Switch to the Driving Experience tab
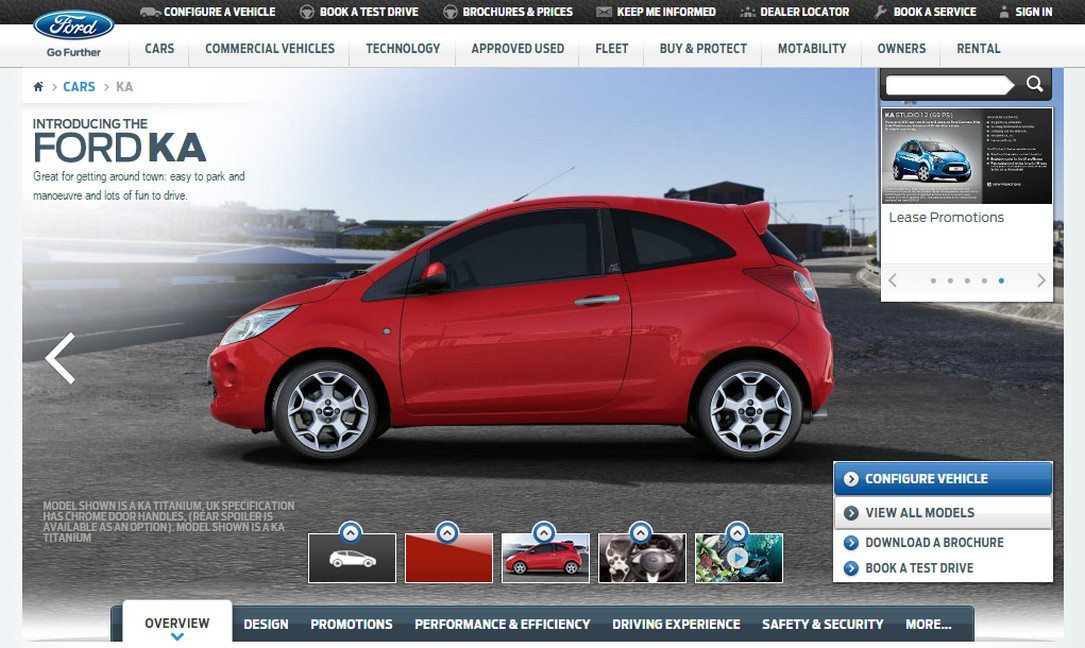1085x648 pixels. coord(676,624)
